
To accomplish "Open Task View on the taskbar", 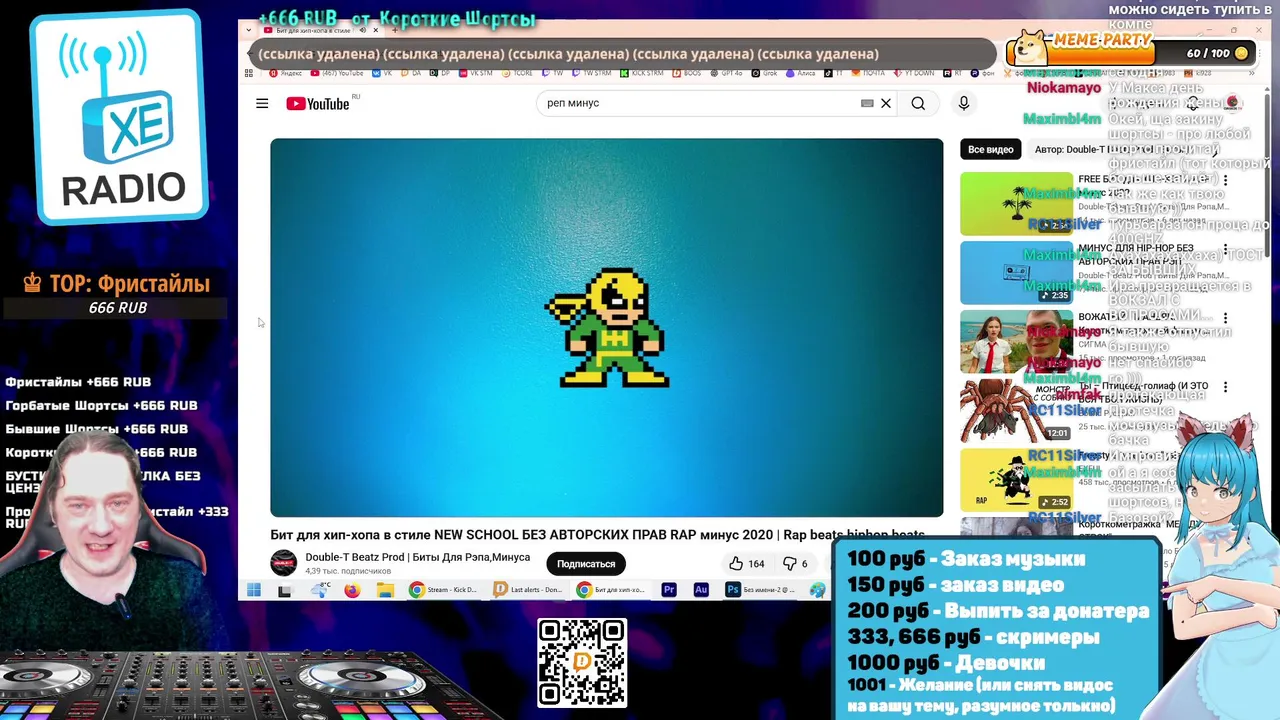I will click(x=285, y=591).
